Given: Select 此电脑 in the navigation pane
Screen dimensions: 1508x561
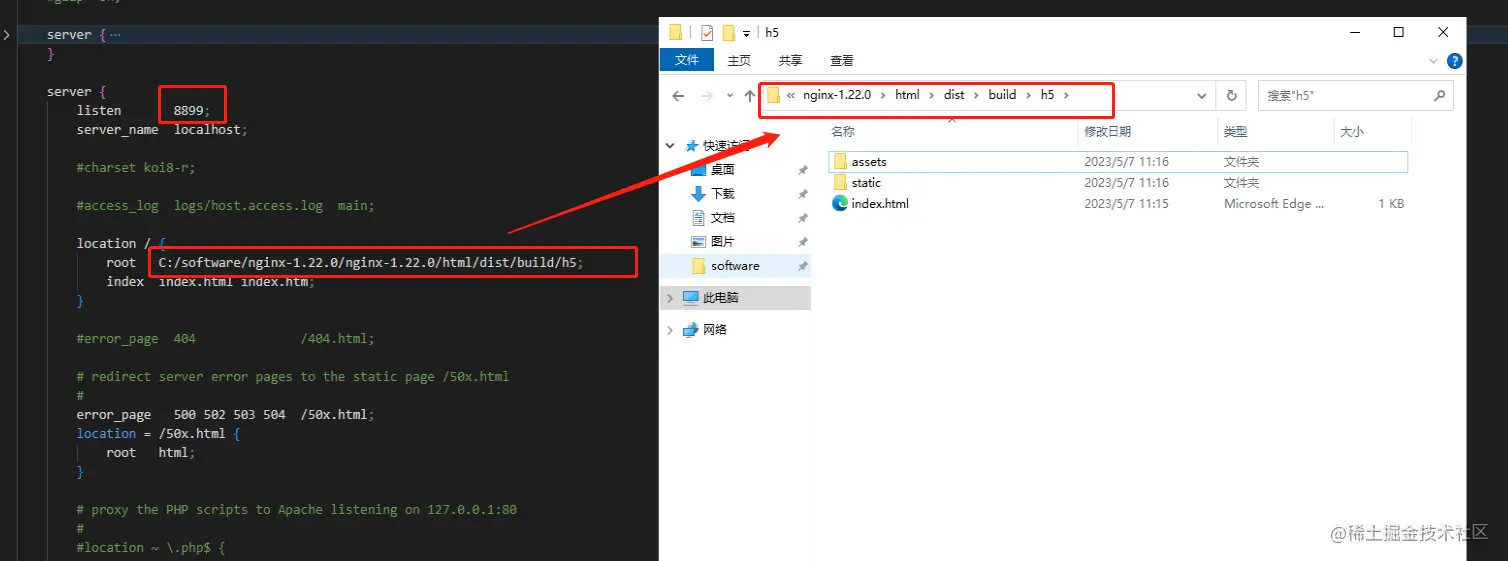Looking at the screenshot, I should coord(721,298).
